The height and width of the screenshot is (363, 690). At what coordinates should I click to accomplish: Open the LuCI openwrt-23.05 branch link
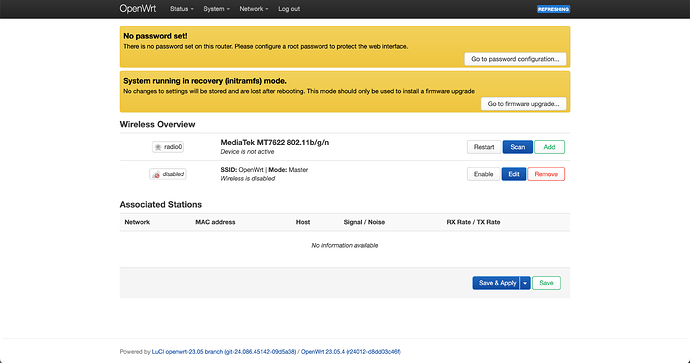[224, 352]
